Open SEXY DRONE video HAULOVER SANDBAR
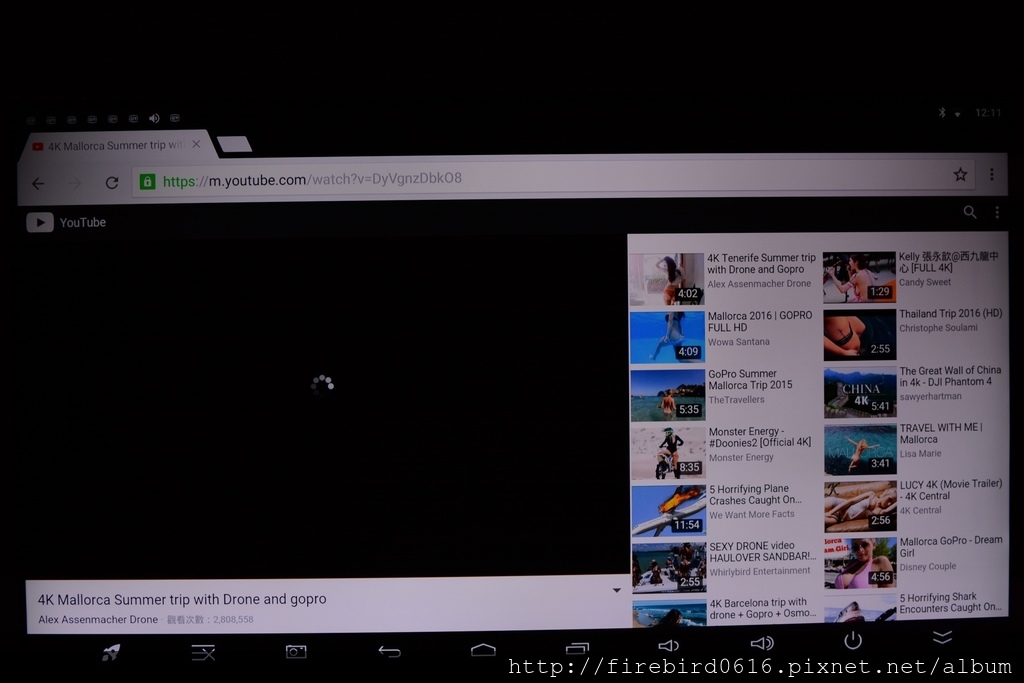Screen dimensions: 1024x683 (x=763, y=551)
